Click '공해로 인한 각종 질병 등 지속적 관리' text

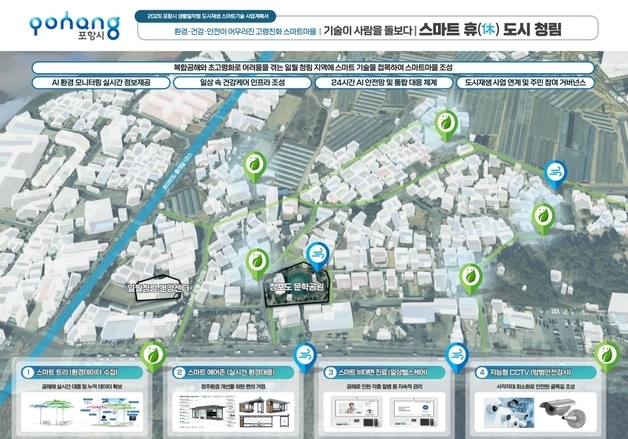(x=384, y=387)
